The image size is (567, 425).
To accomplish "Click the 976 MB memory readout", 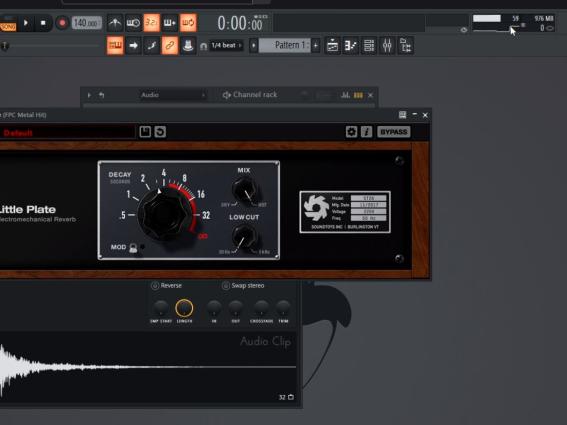I will point(544,18).
